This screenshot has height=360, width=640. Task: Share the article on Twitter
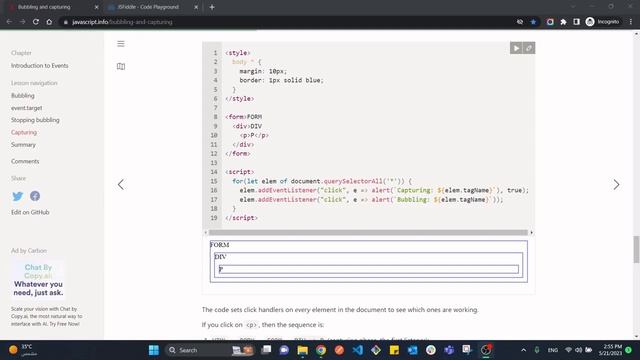pyautogui.click(x=18, y=196)
